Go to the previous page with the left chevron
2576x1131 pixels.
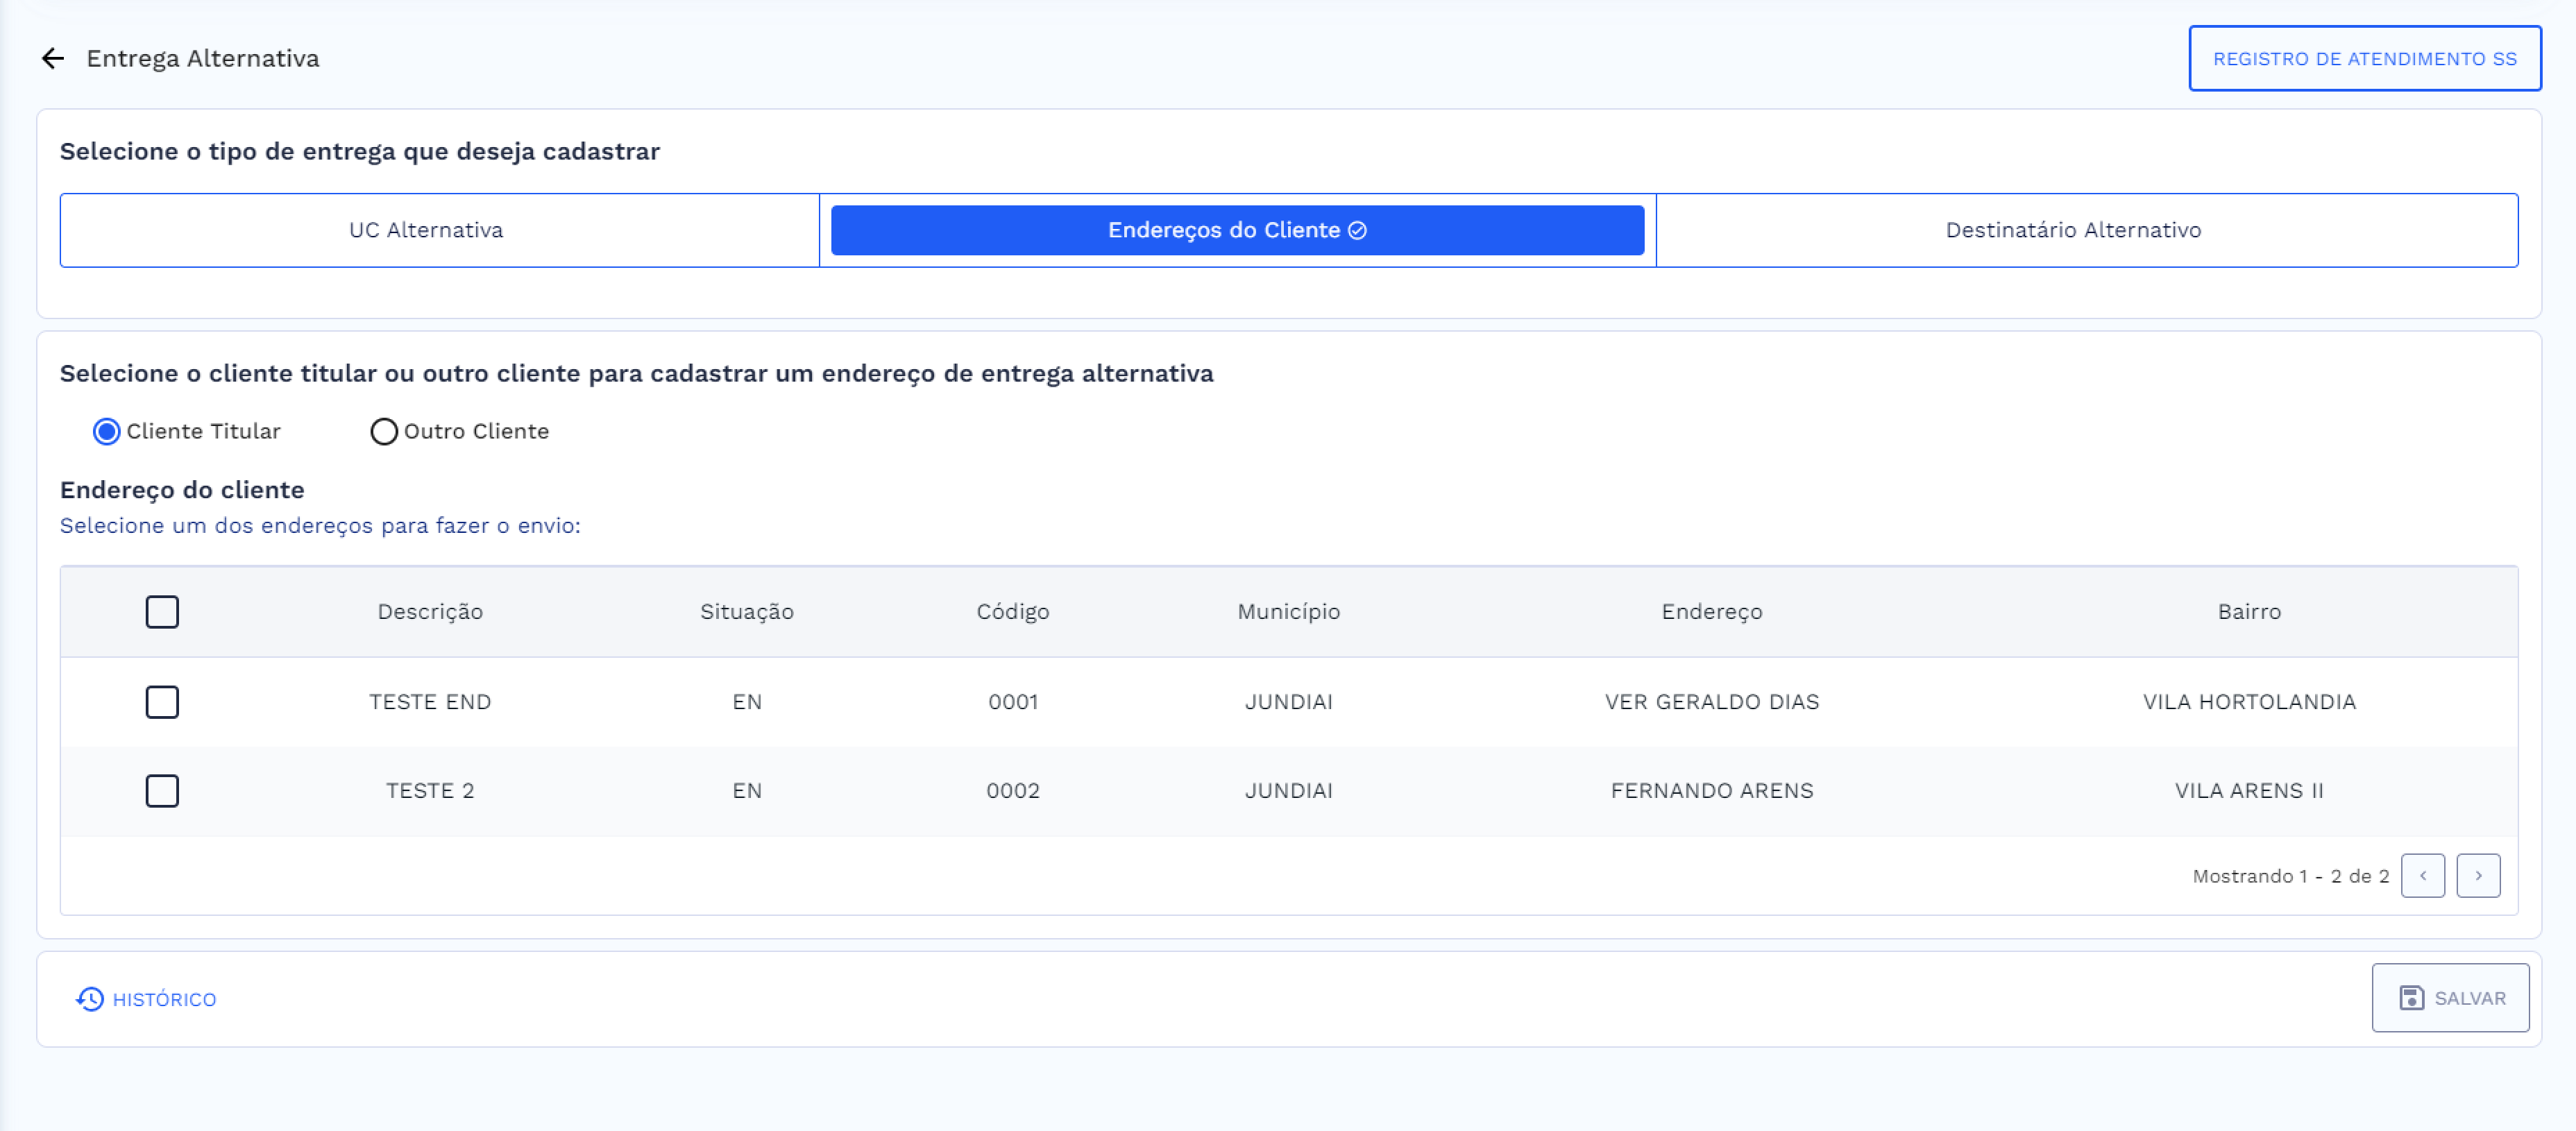click(2424, 875)
